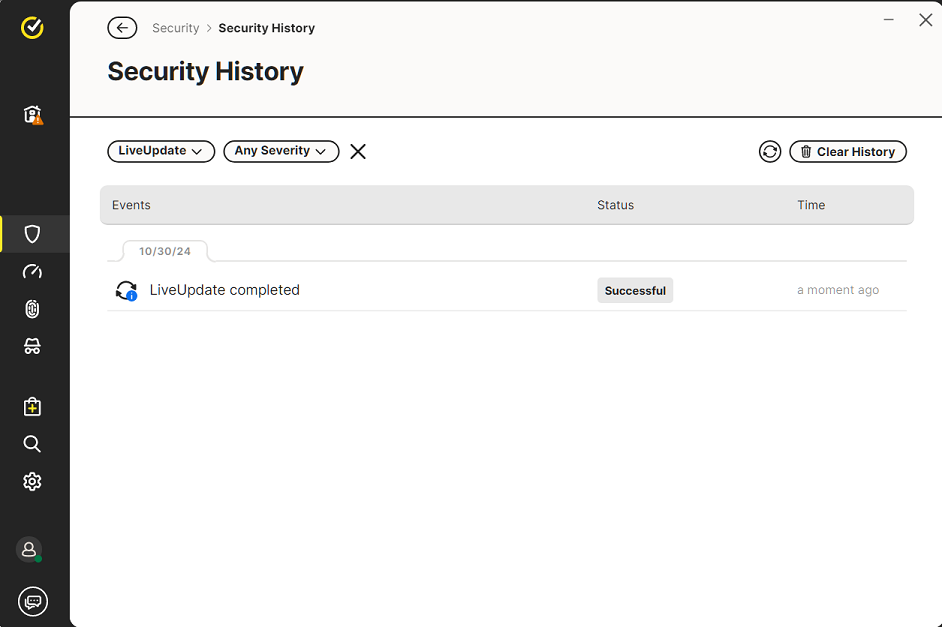Open the account profile icon

(x=29, y=549)
